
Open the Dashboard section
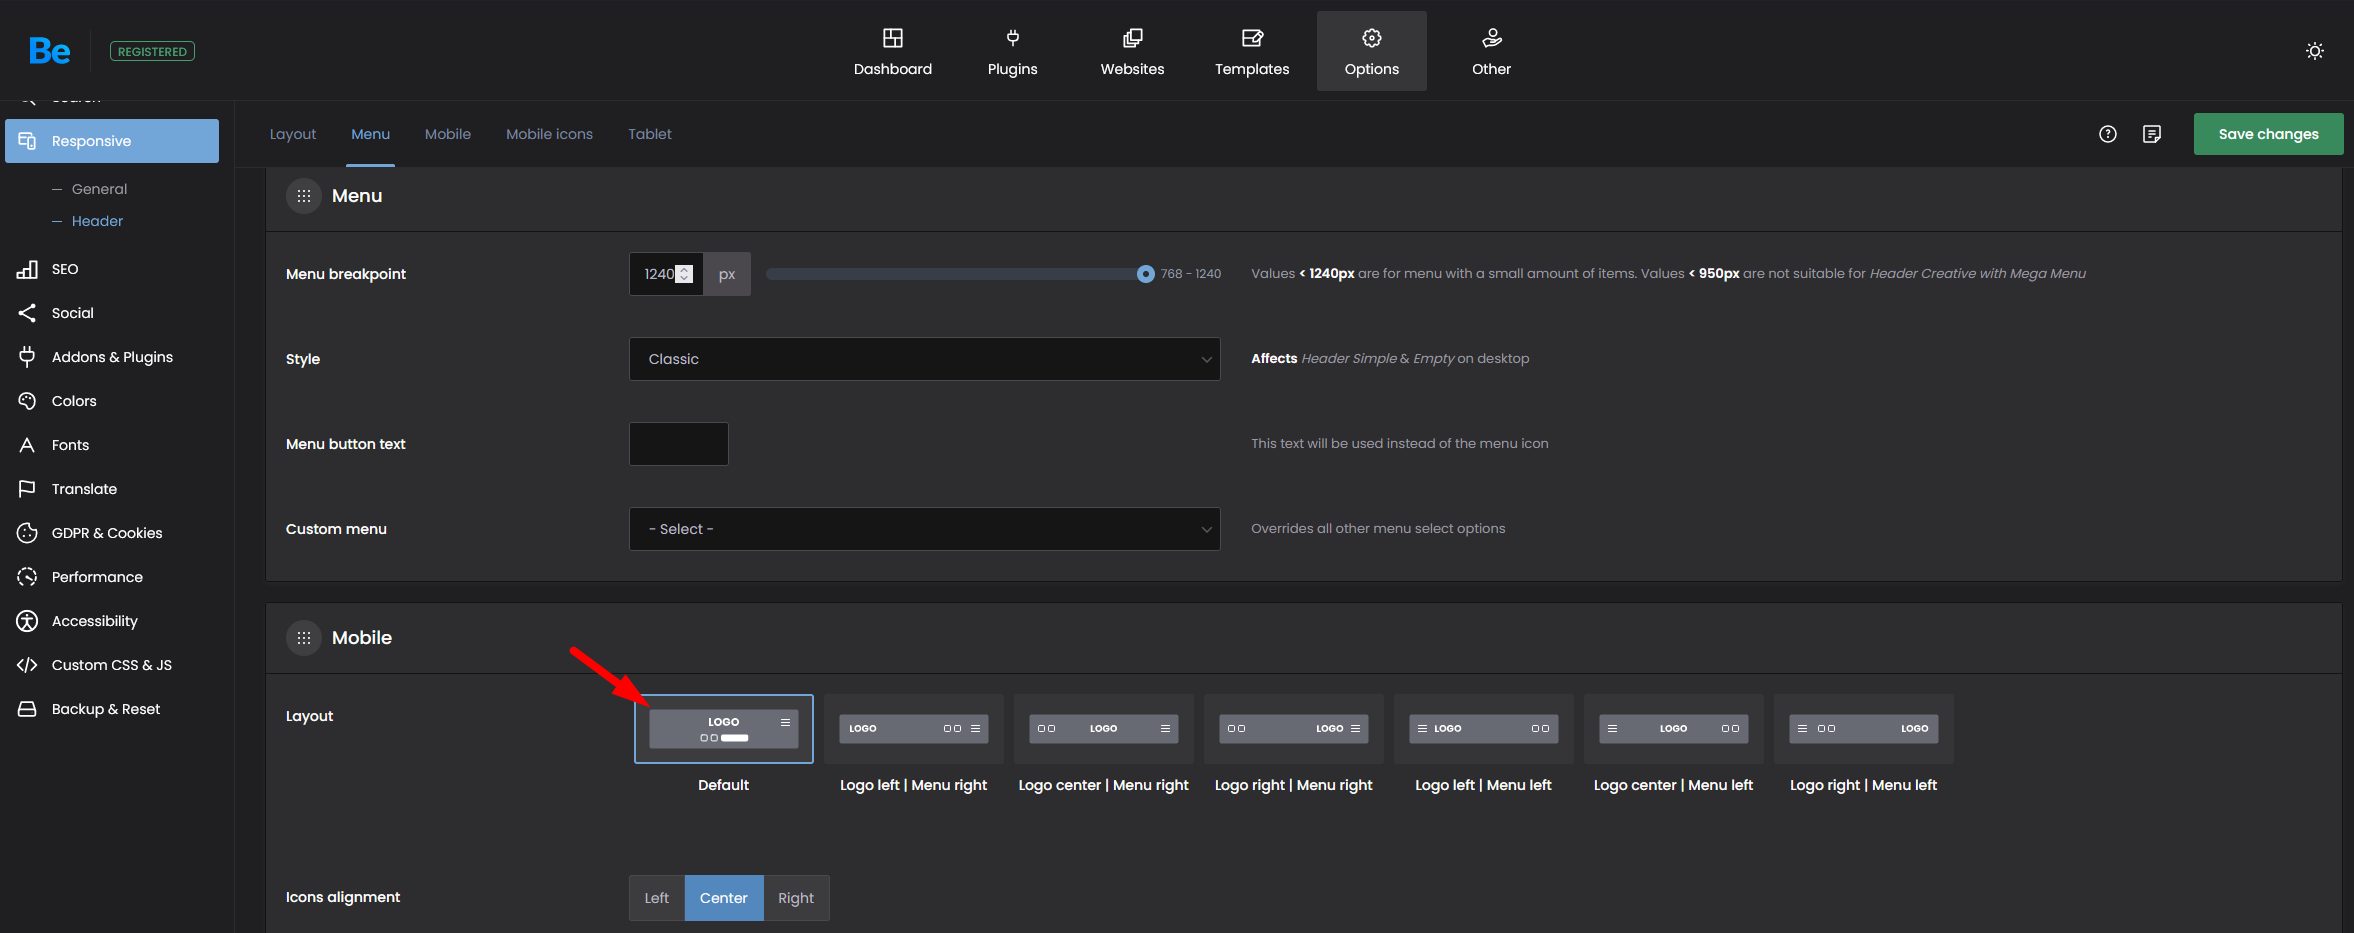pos(892,52)
